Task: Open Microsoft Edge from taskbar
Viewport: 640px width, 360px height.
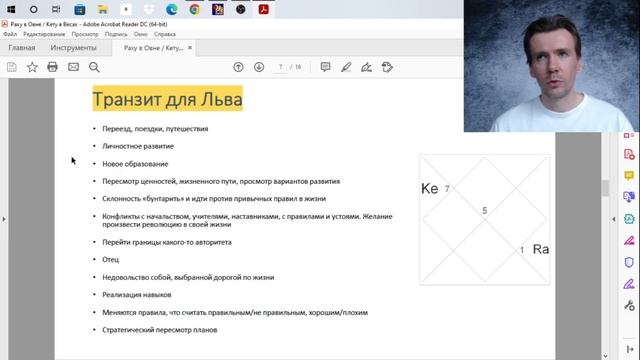Action: pos(172,9)
